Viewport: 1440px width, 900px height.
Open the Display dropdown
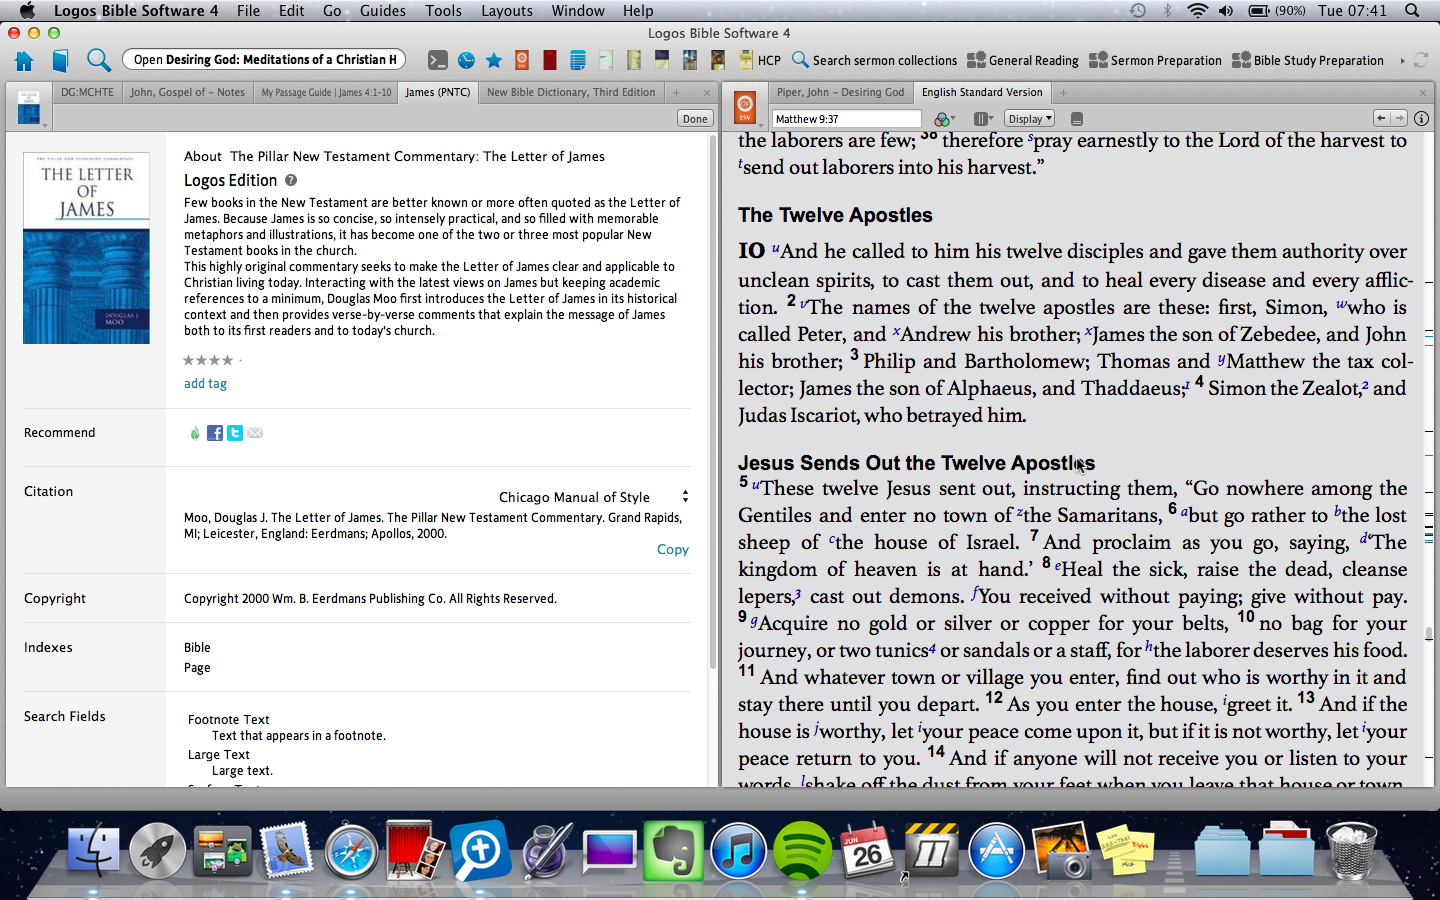1029,119
